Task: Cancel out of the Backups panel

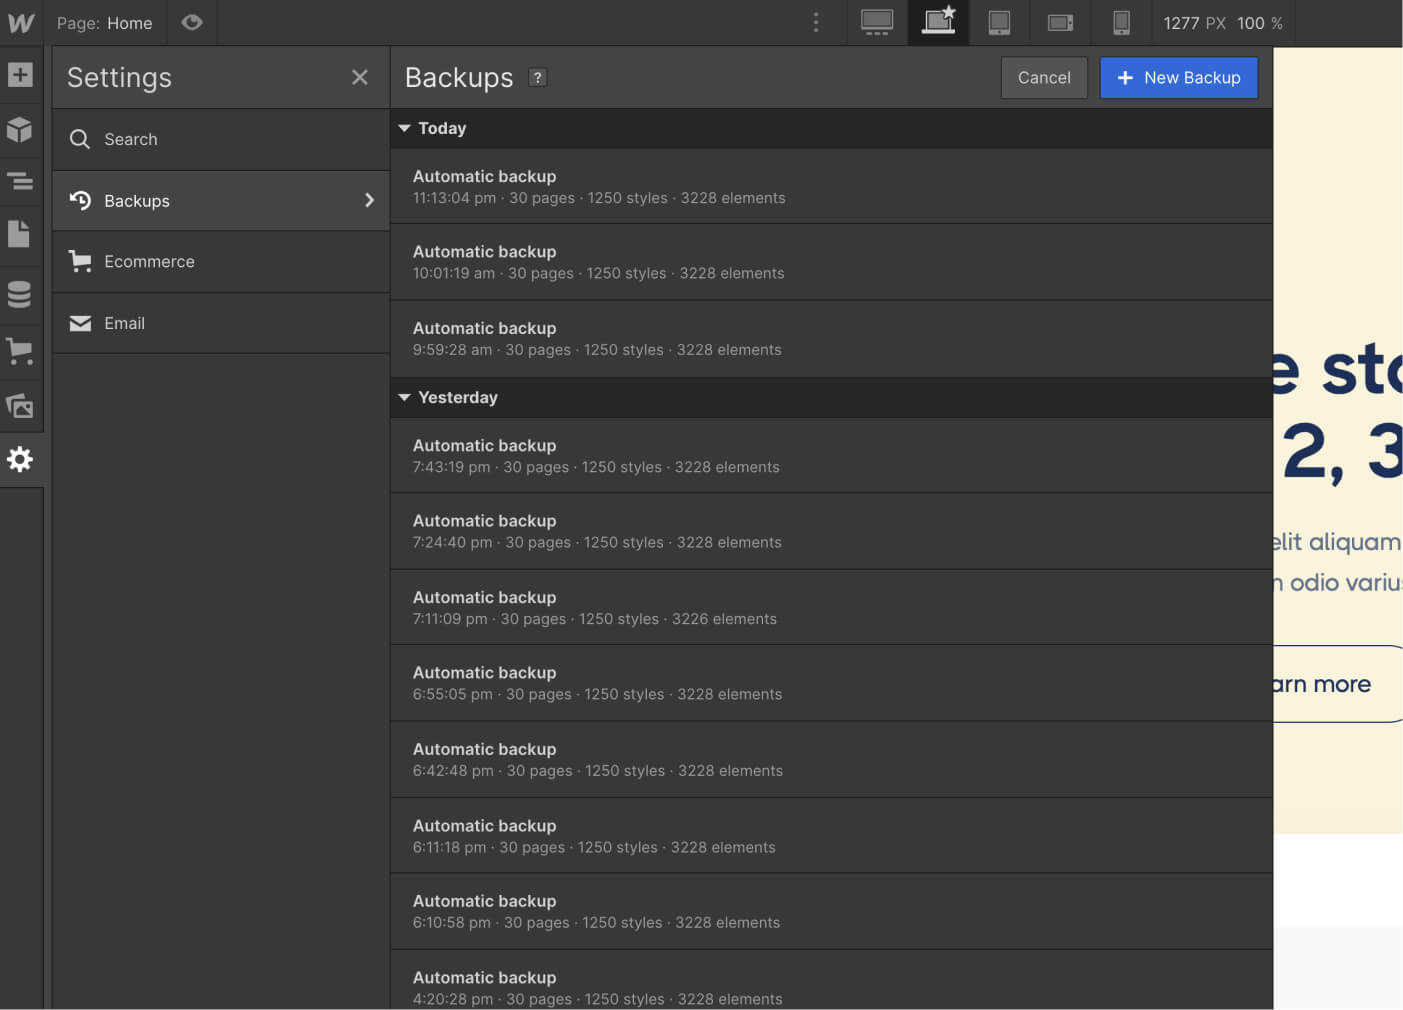Action: pyautogui.click(x=1044, y=77)
